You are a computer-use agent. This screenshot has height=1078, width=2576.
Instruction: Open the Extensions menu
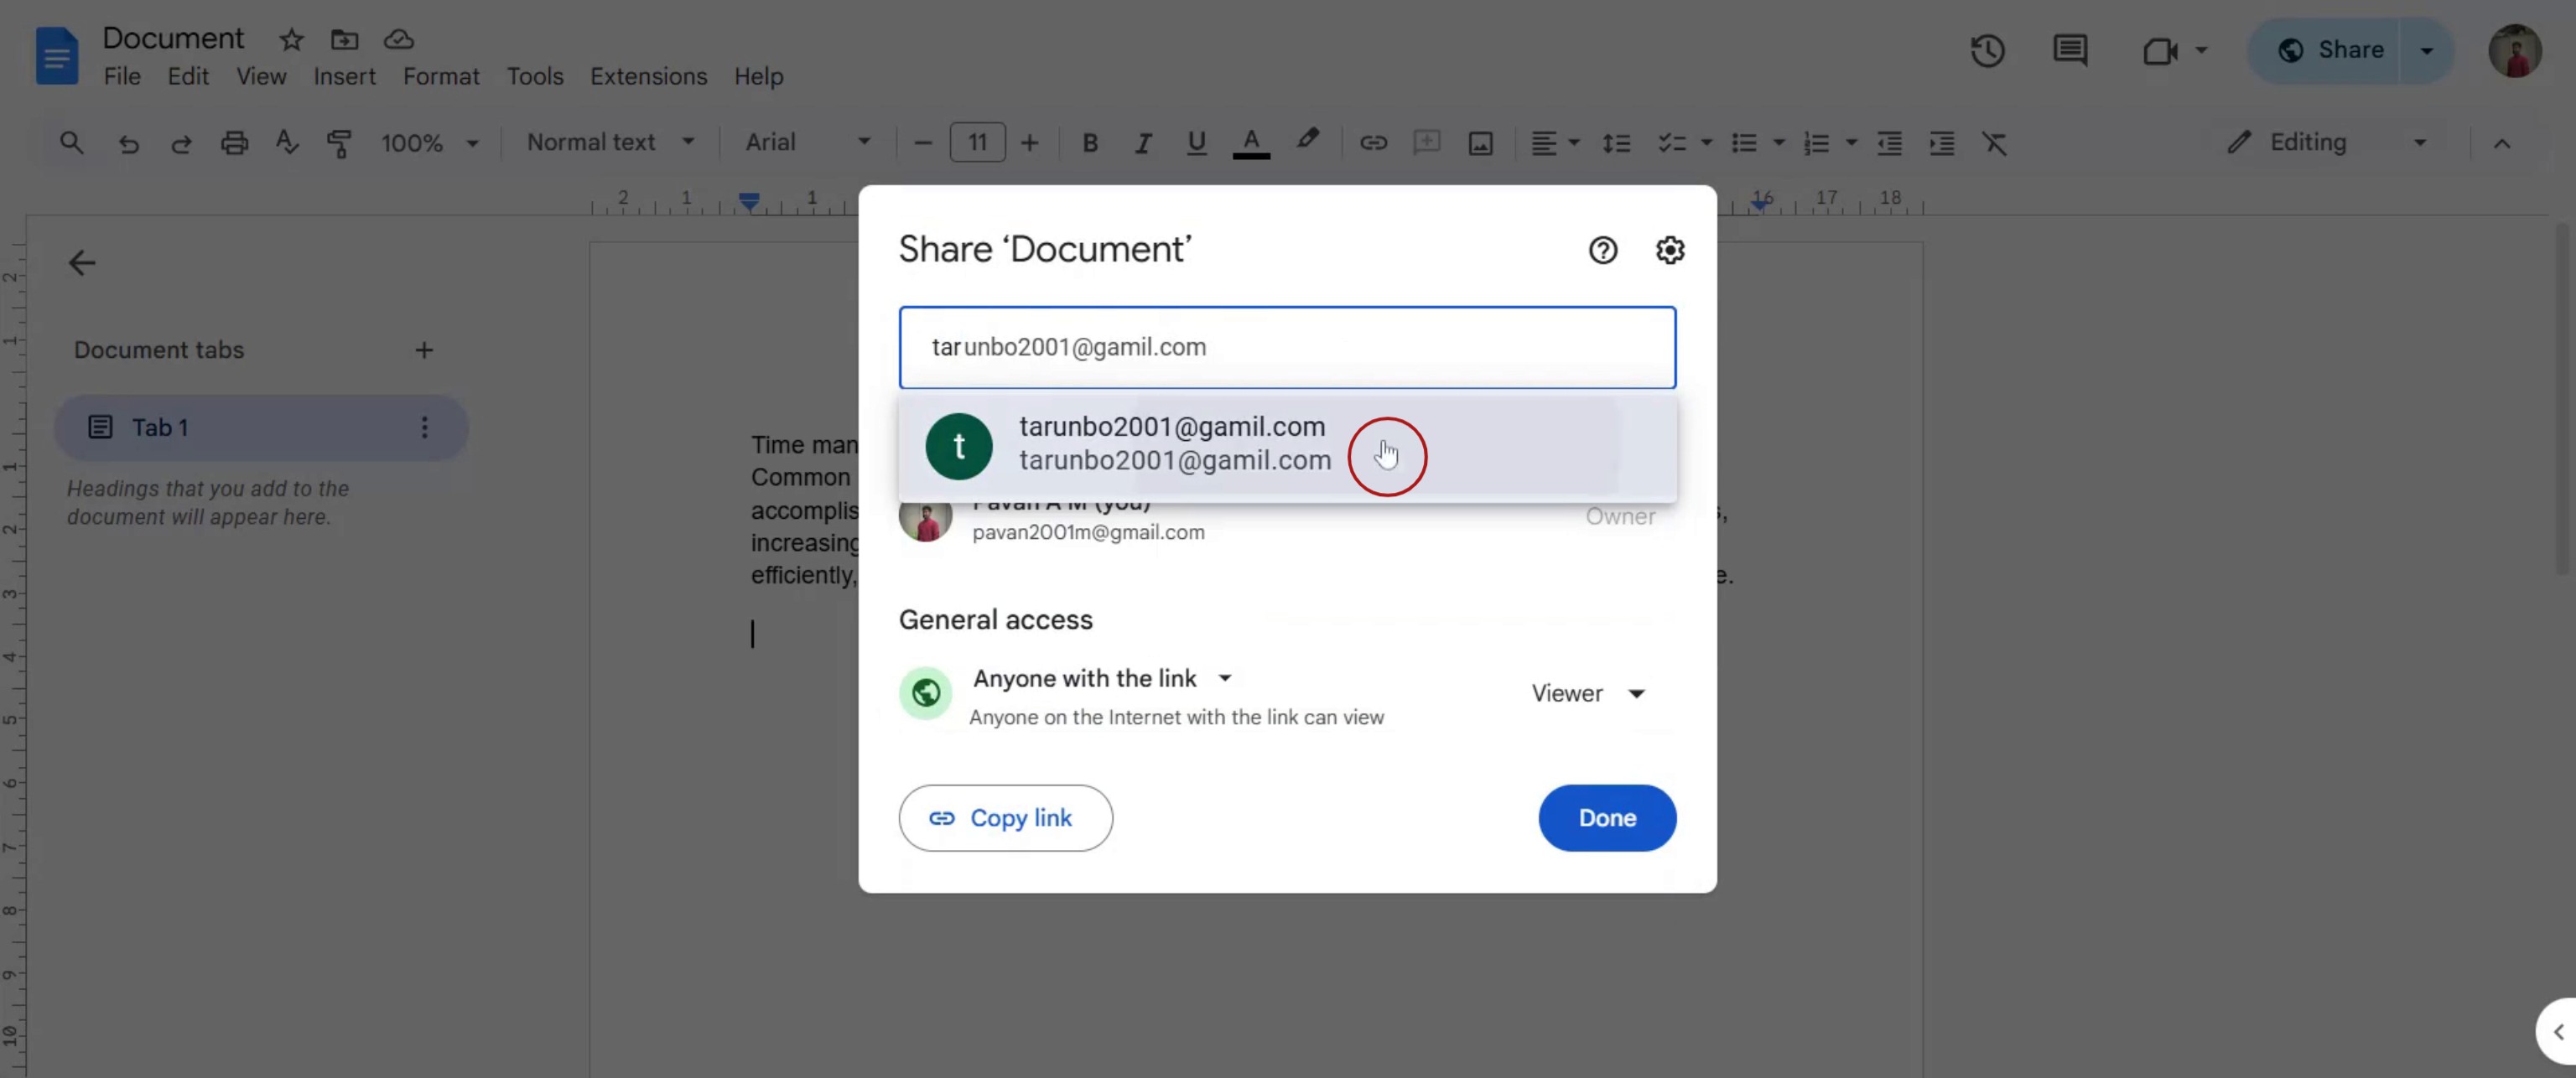tap(648, 77)
